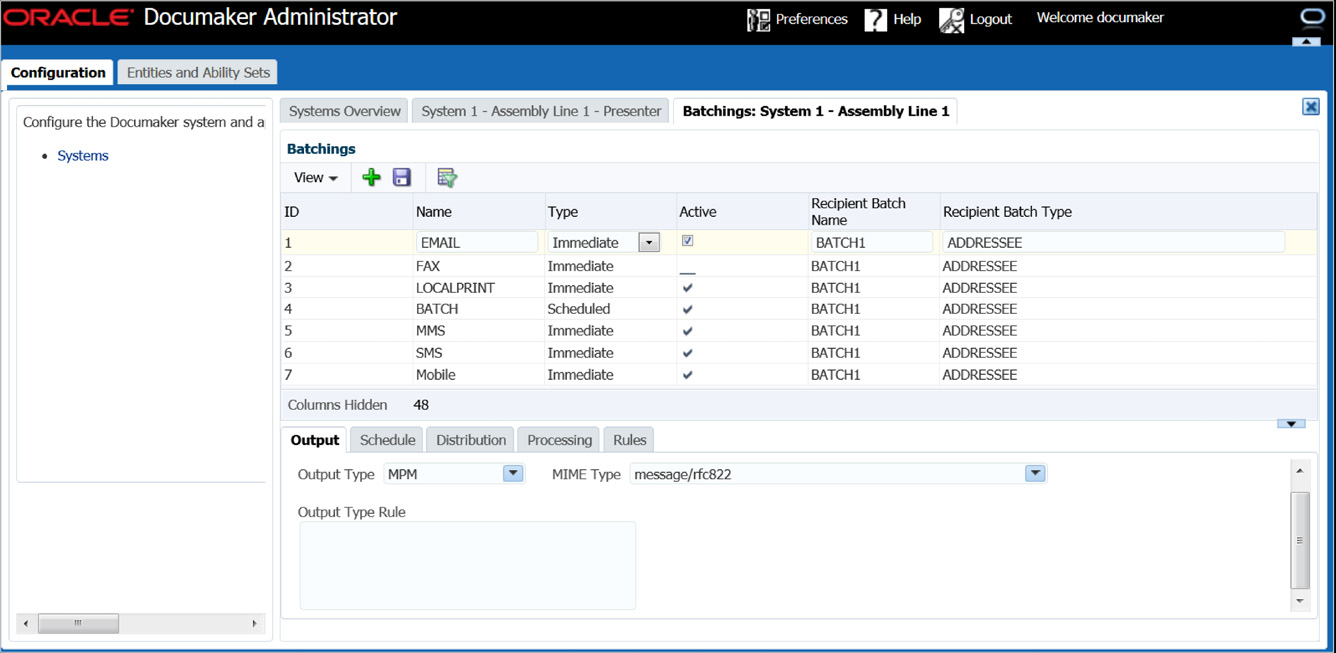Uncheck the Active checkbox for EMAIL

tap(686, 243)
